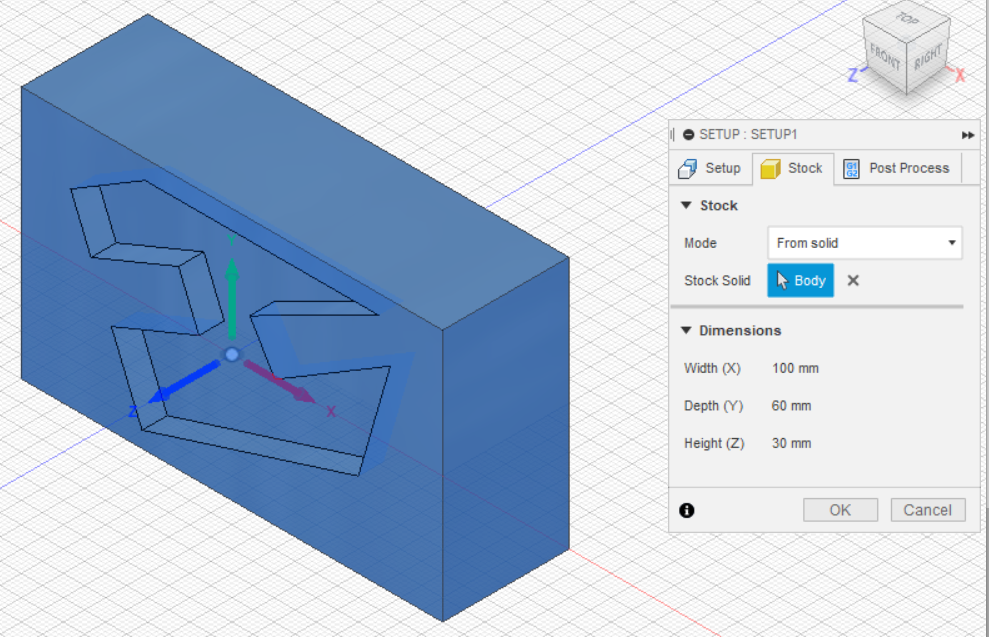989x637 pixels.
Task: Click the RIGHT face of the view cube
Action: coord(927,58)
